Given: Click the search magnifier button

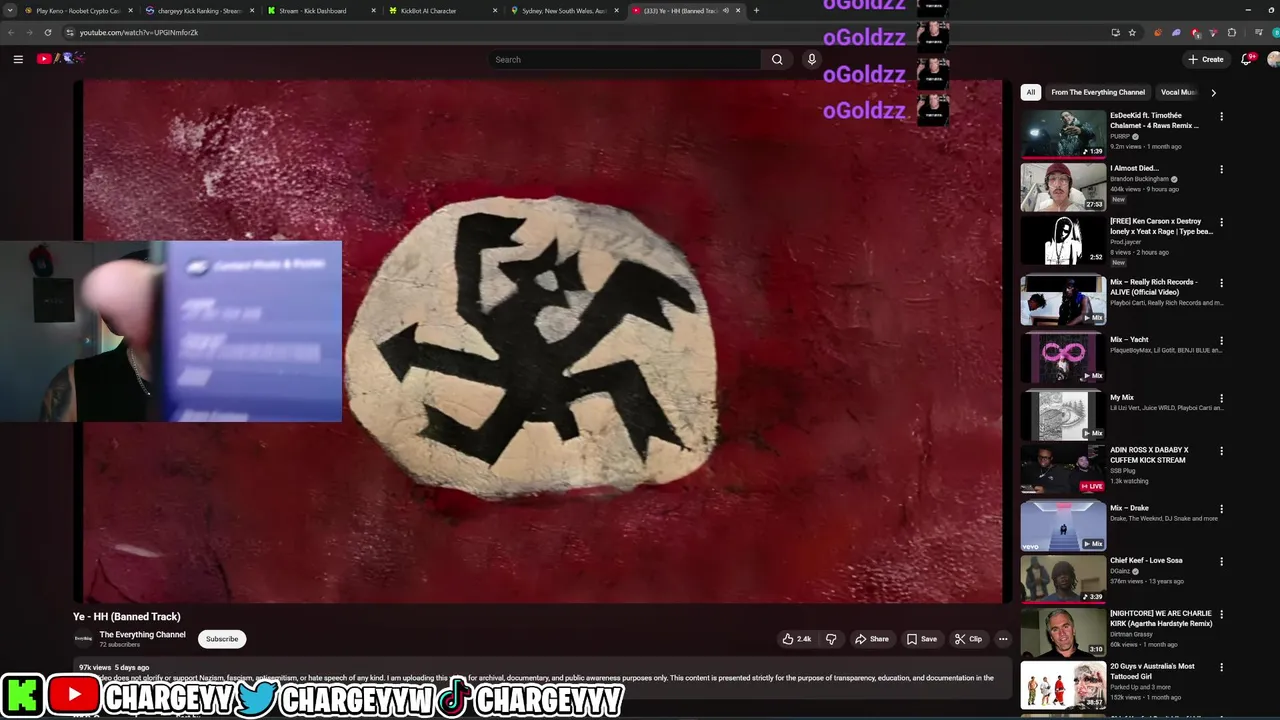Looking at the screenshot, I should pyautogui.click(x=777, y=59).
